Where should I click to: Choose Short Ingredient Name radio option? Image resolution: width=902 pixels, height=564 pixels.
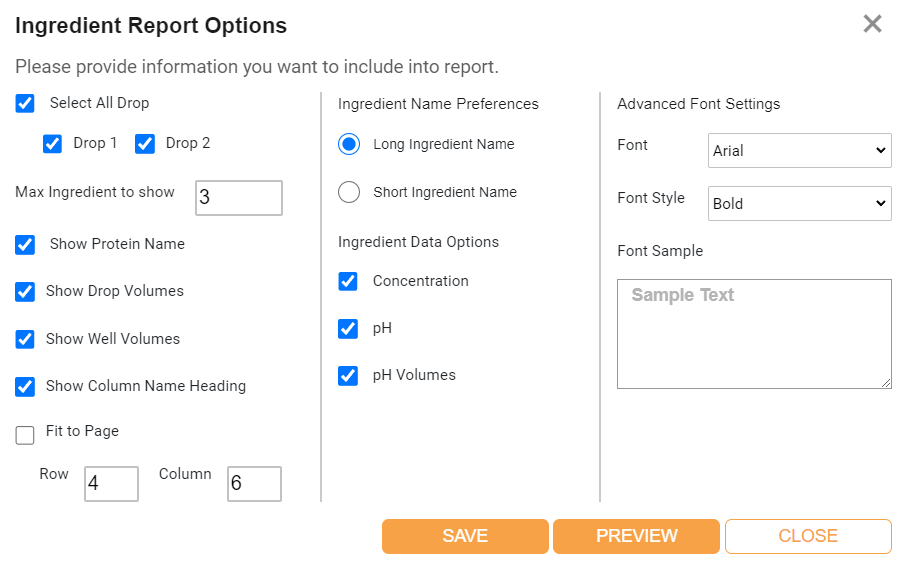(349, 192)
